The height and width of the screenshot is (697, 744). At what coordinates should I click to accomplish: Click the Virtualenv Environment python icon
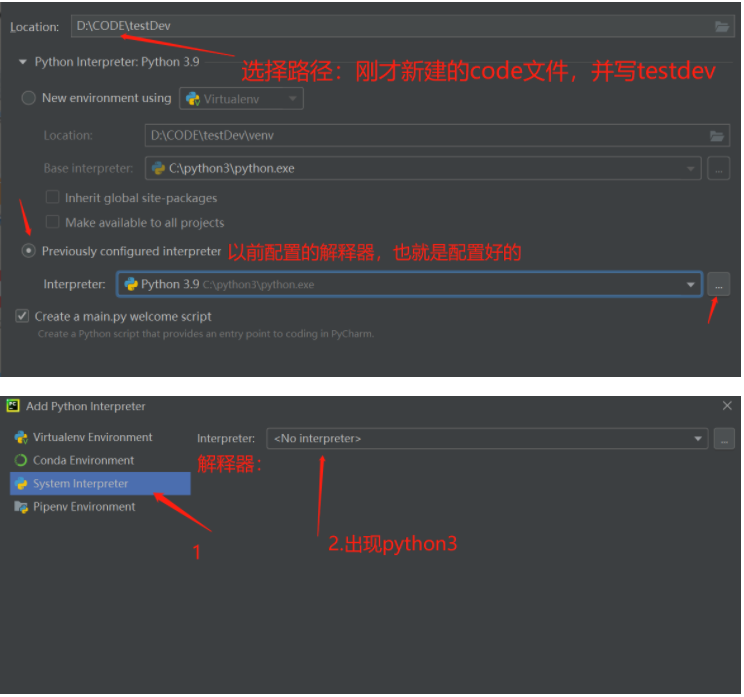tap(21, 437)
